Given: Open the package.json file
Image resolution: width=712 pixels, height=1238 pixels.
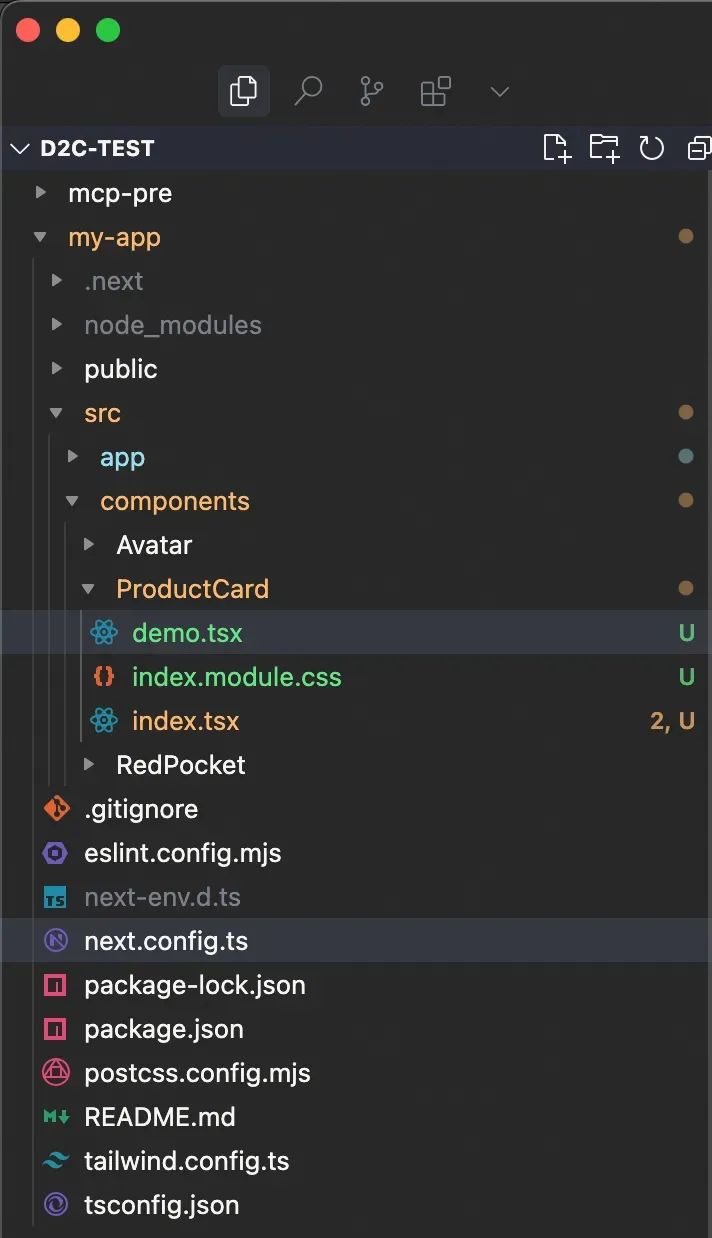Looking at the screenshot, I should tap(164, 1029).
